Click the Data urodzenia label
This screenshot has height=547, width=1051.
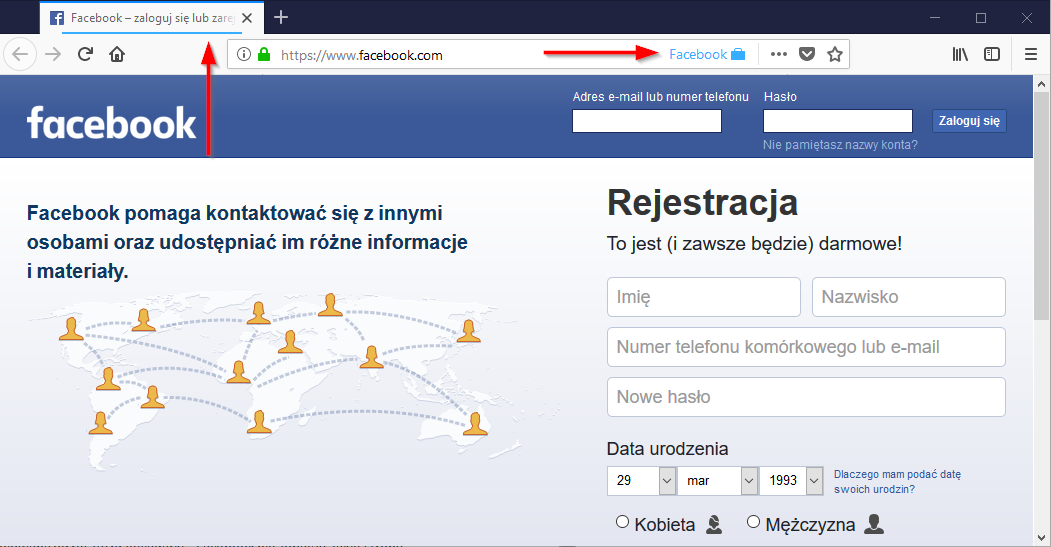pos(668,448)
